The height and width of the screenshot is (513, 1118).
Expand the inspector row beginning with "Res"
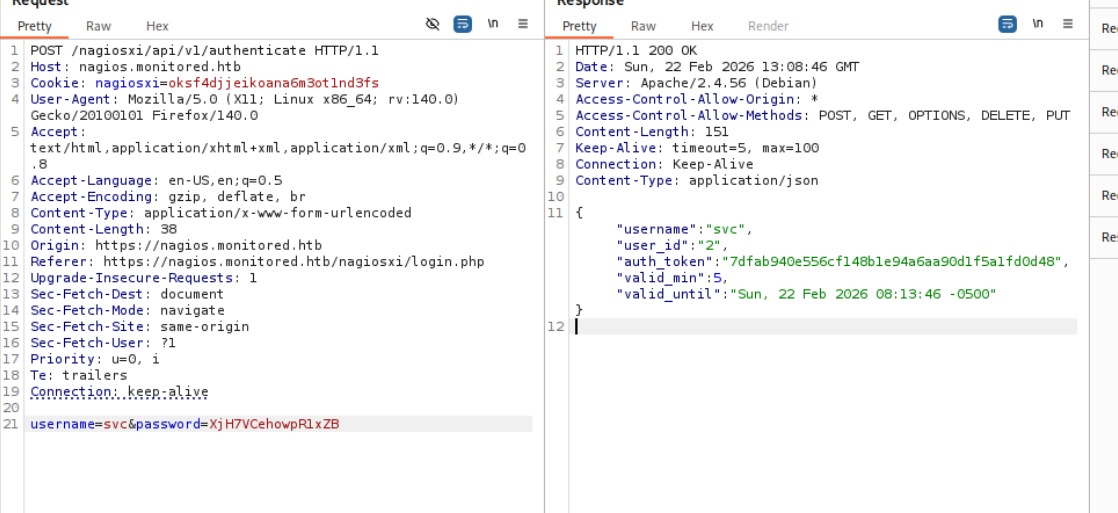pyautogui.click(x=1108, y=237)
